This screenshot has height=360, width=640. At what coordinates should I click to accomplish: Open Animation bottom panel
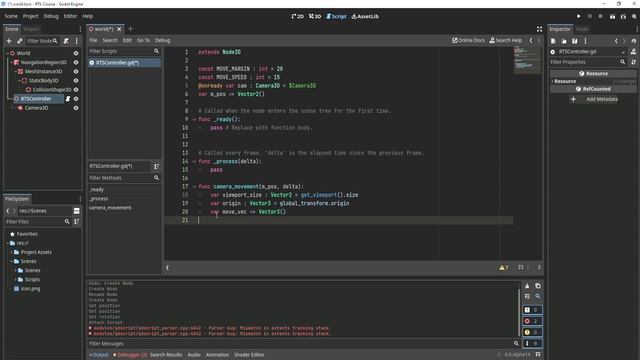point(217,355)
